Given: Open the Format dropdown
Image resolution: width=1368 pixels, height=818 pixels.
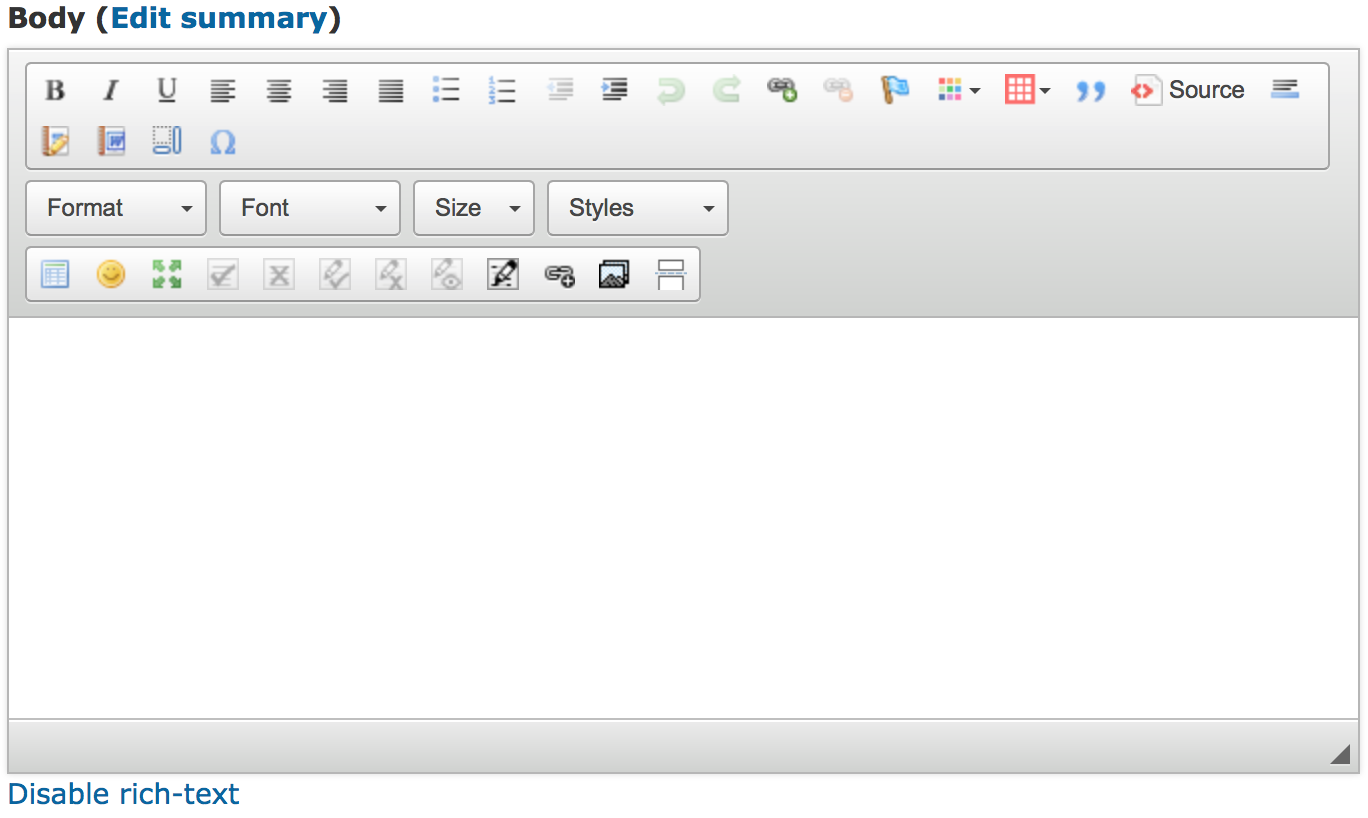Looking at the screenshot, I should point(115,208).
